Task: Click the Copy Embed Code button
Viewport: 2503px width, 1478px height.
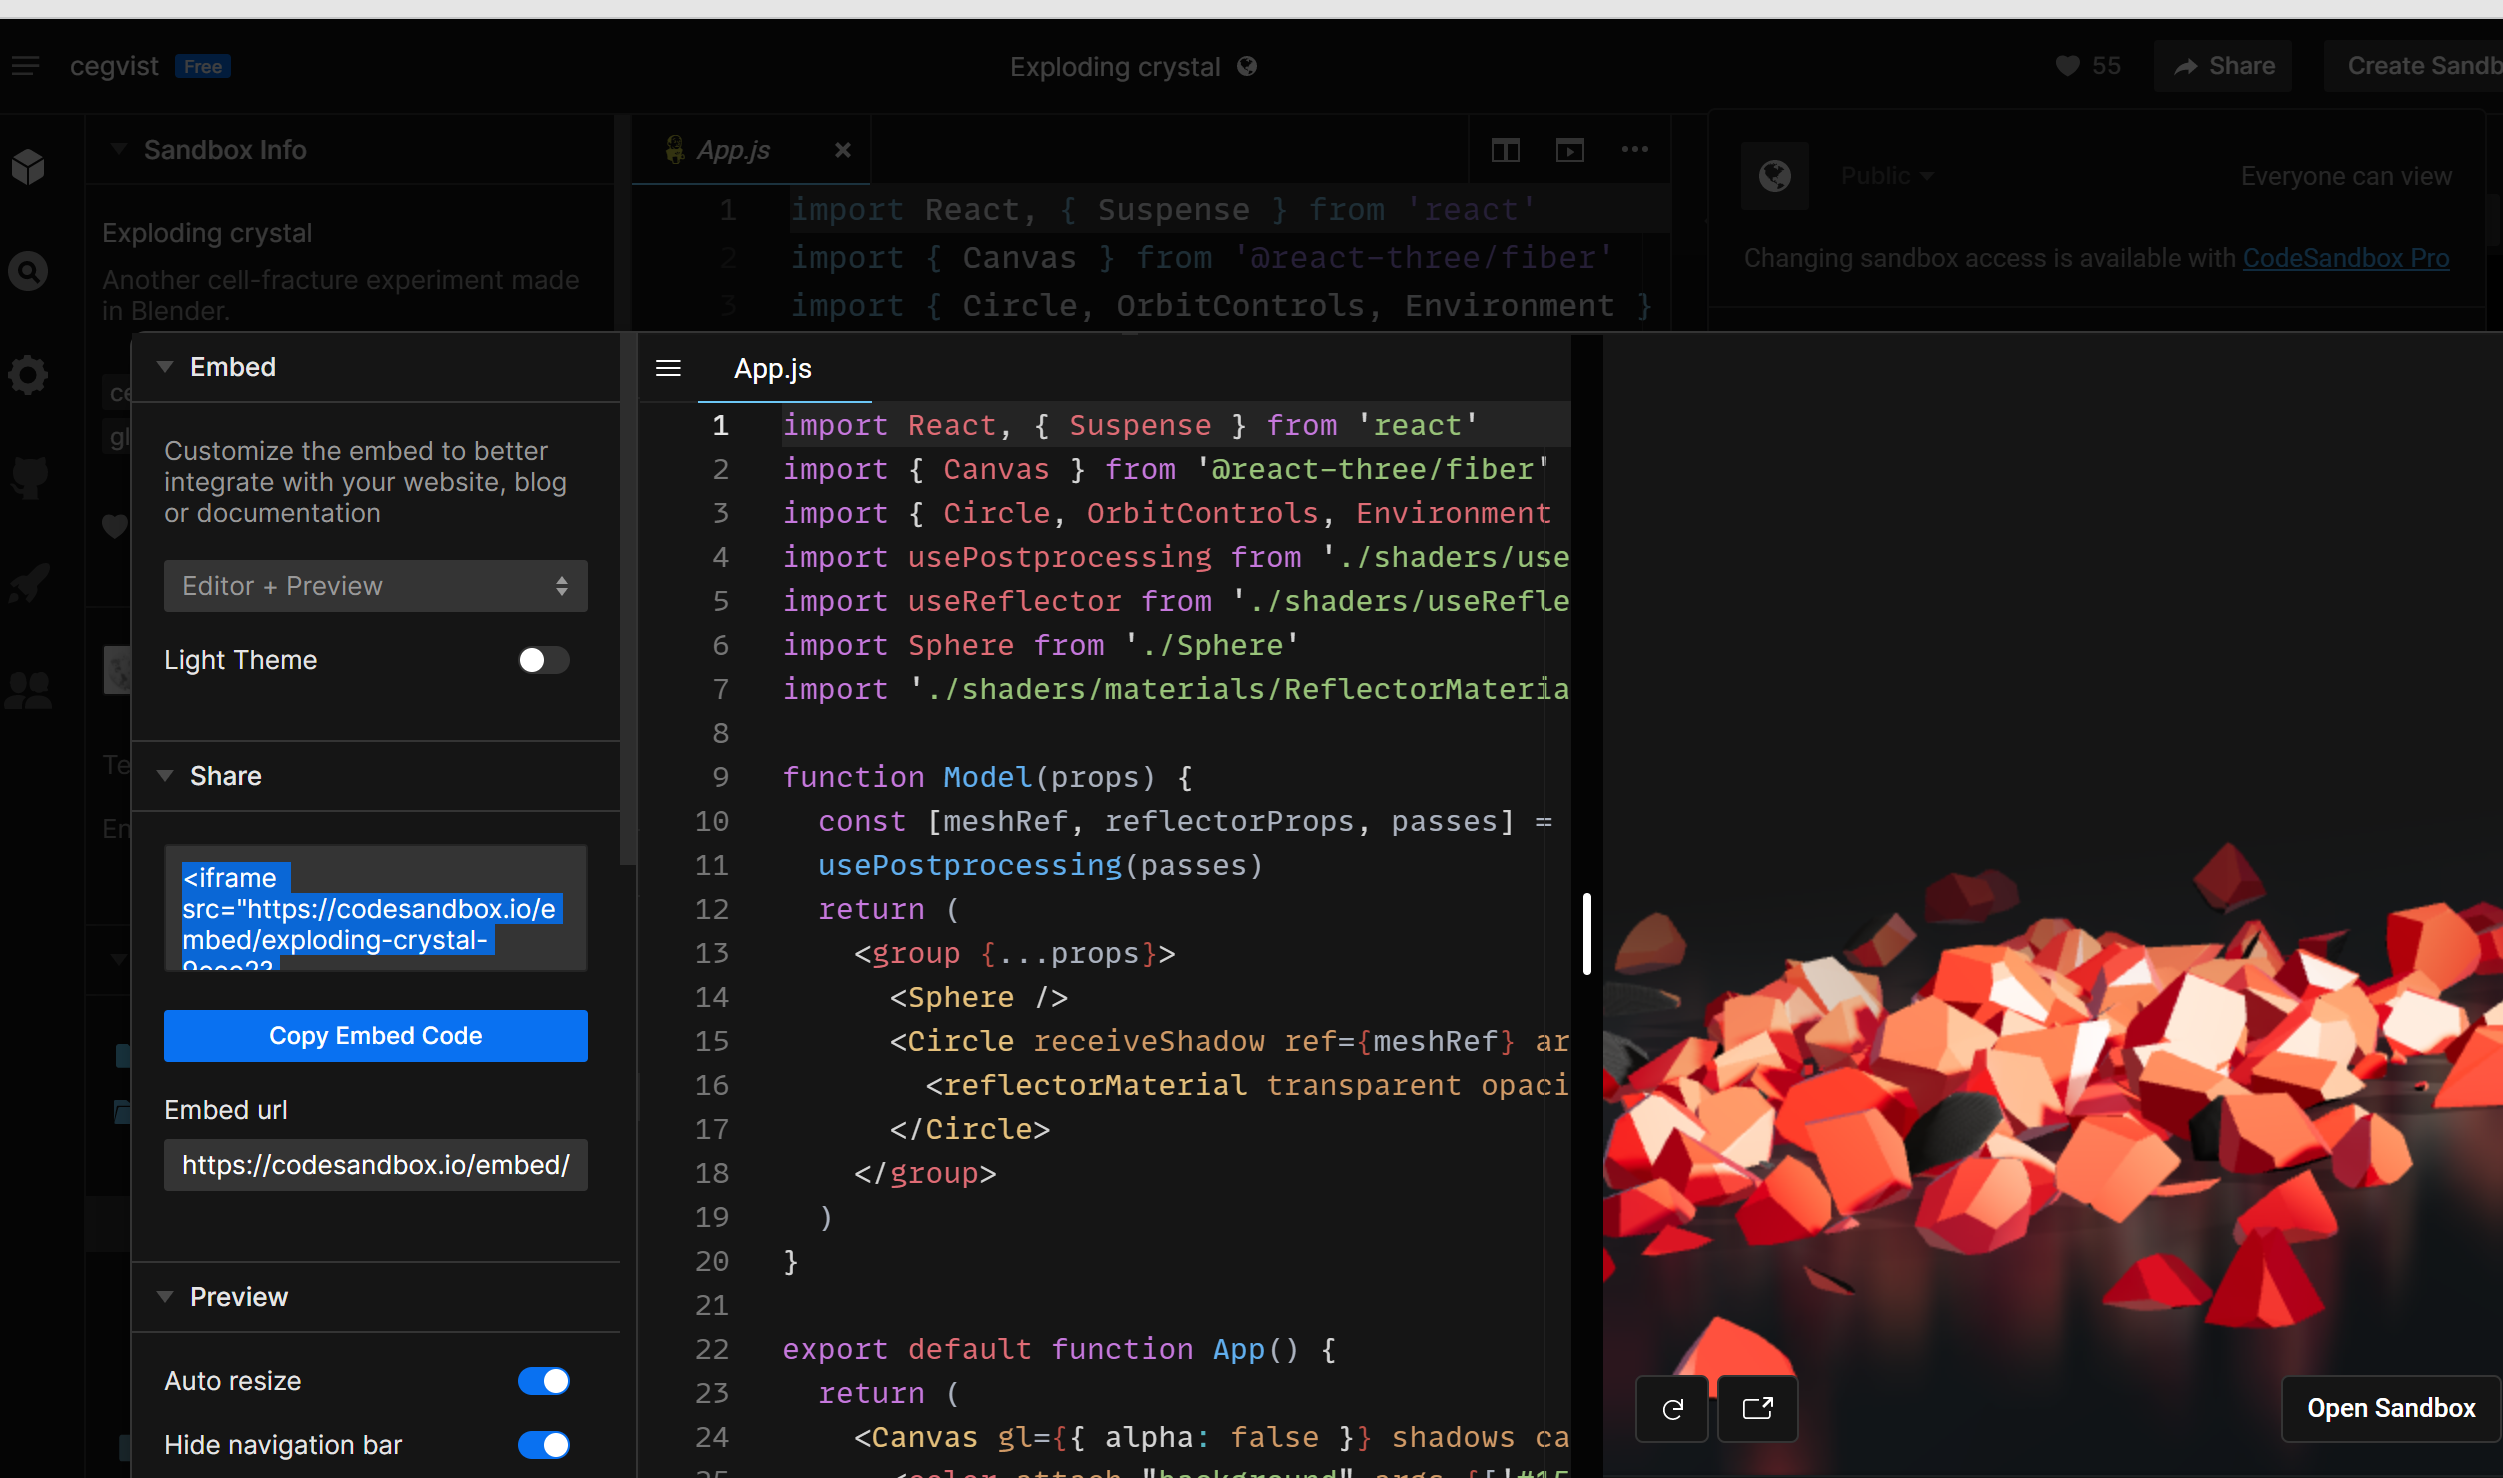Action: (376, 1036)
